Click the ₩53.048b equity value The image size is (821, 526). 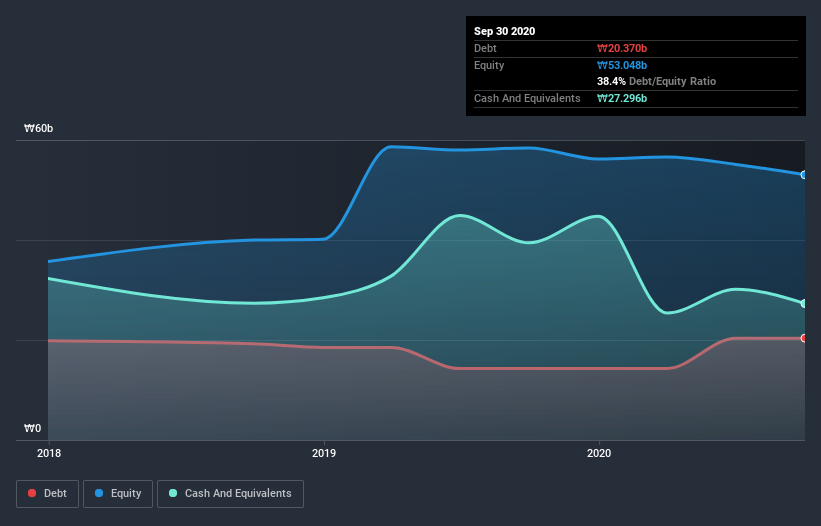click(622, 65)
